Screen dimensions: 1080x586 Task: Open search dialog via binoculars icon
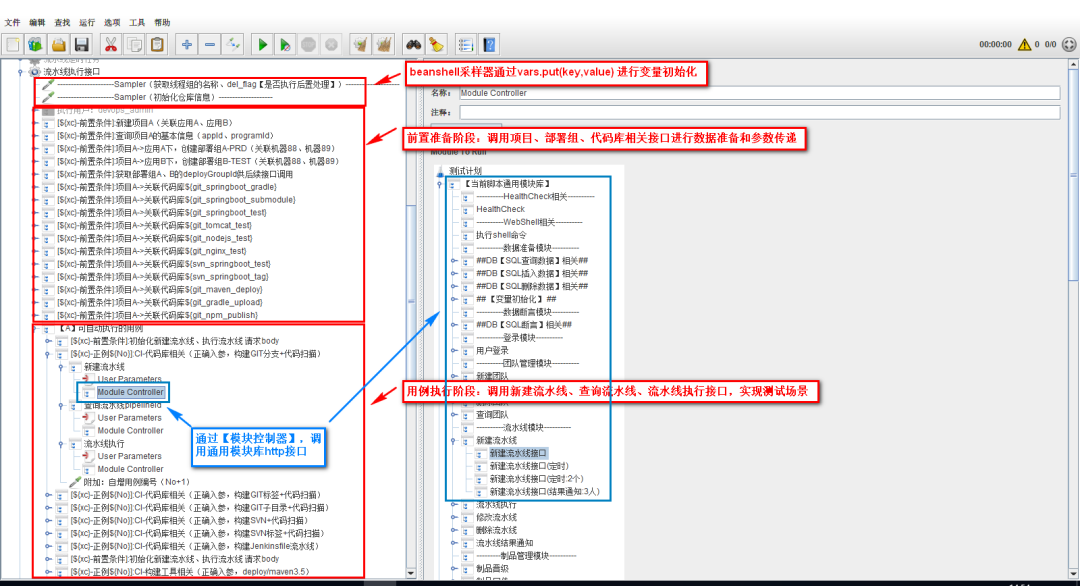click(412, 44)
